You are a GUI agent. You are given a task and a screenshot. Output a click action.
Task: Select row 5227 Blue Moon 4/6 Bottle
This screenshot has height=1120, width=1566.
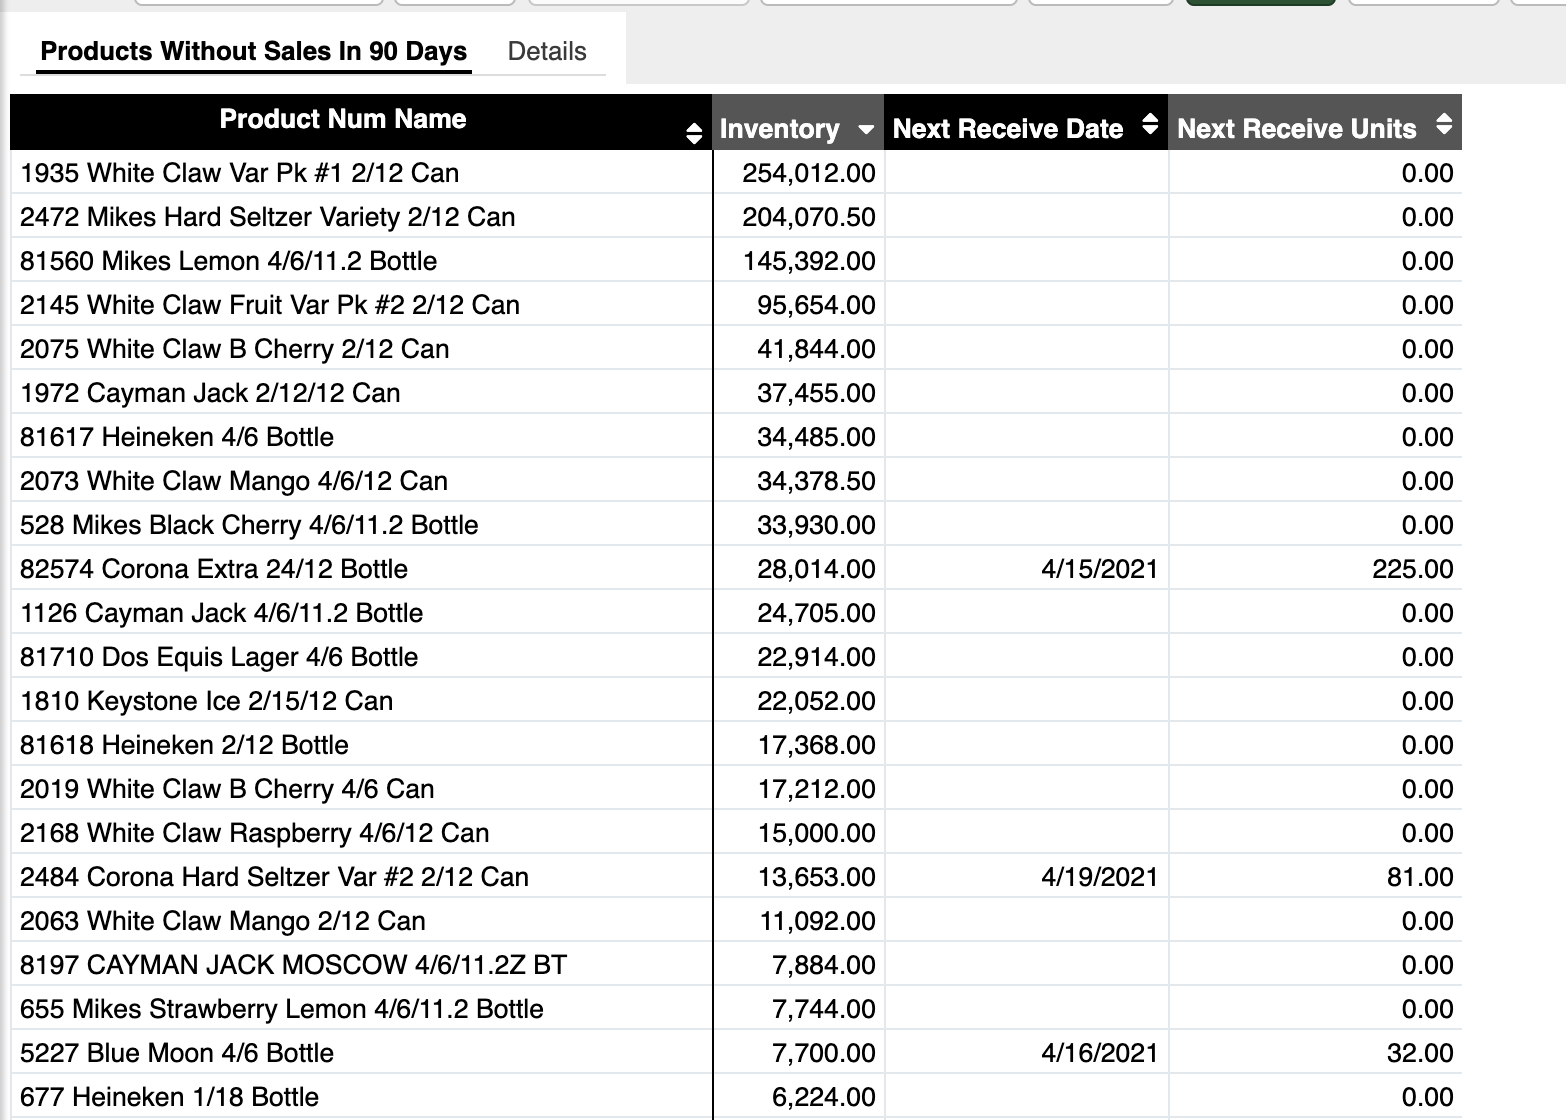pyautogui.click(x=736, y=1053)
